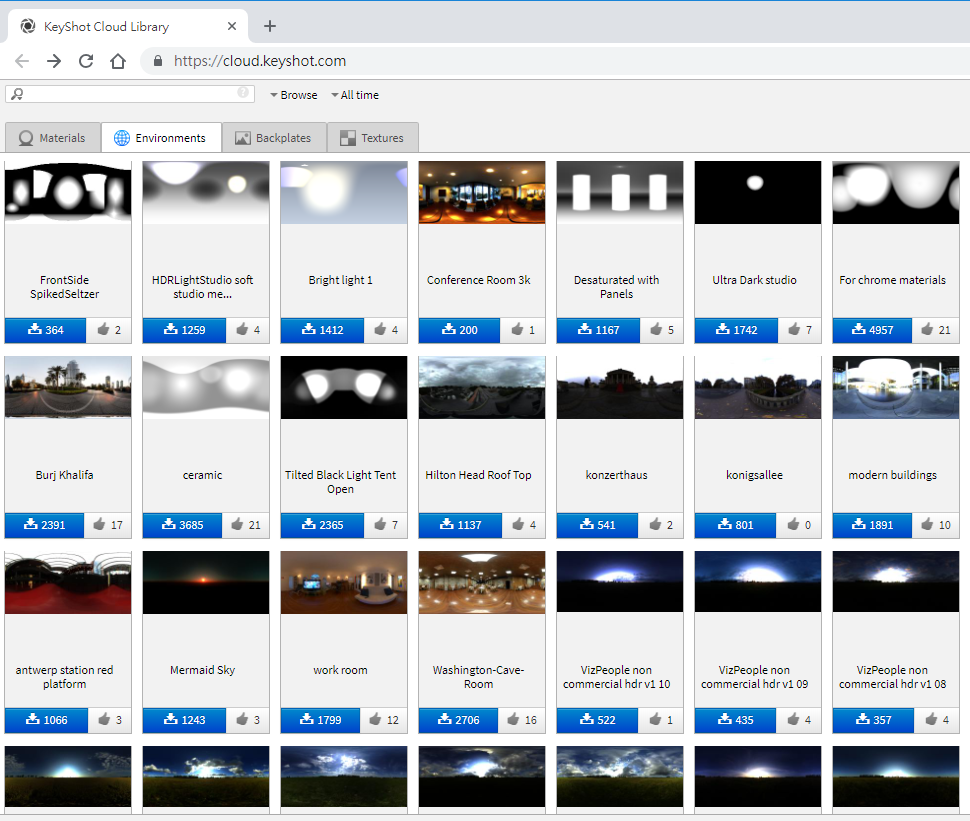
Task: Click the search help question mark icon
Action: coord(243,93)
